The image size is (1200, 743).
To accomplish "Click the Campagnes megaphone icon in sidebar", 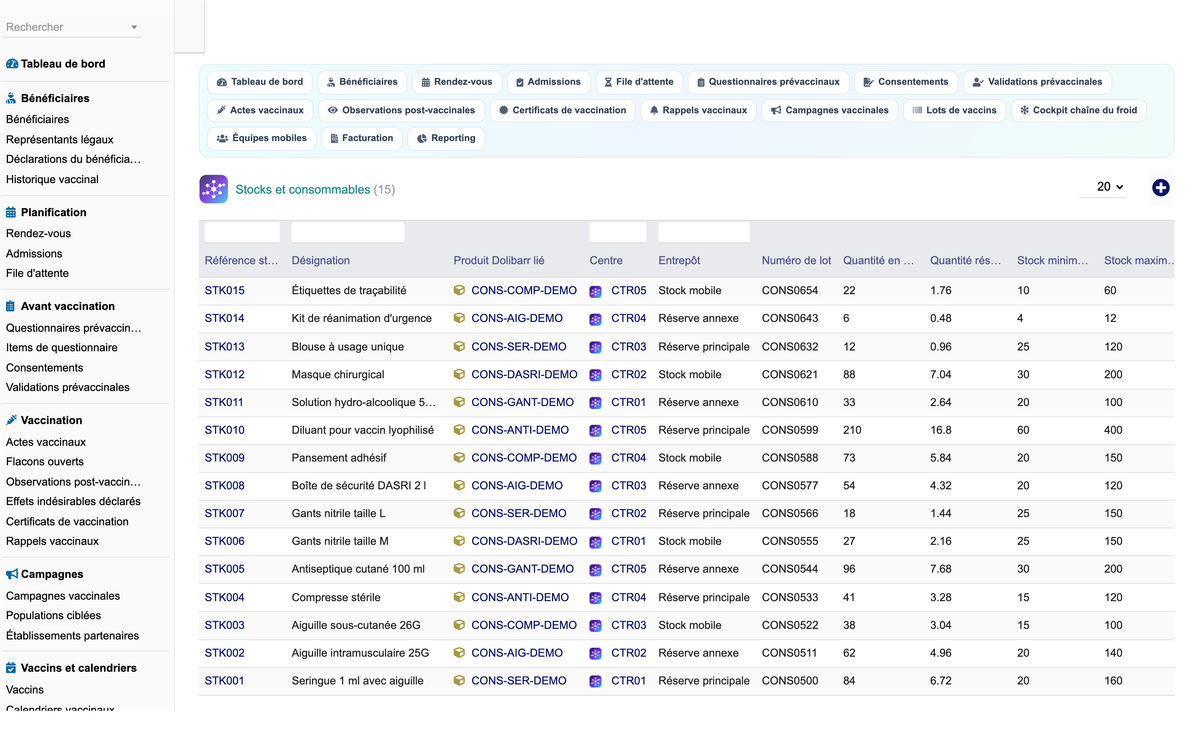I will pyautogui.click(x=12, y=574).
